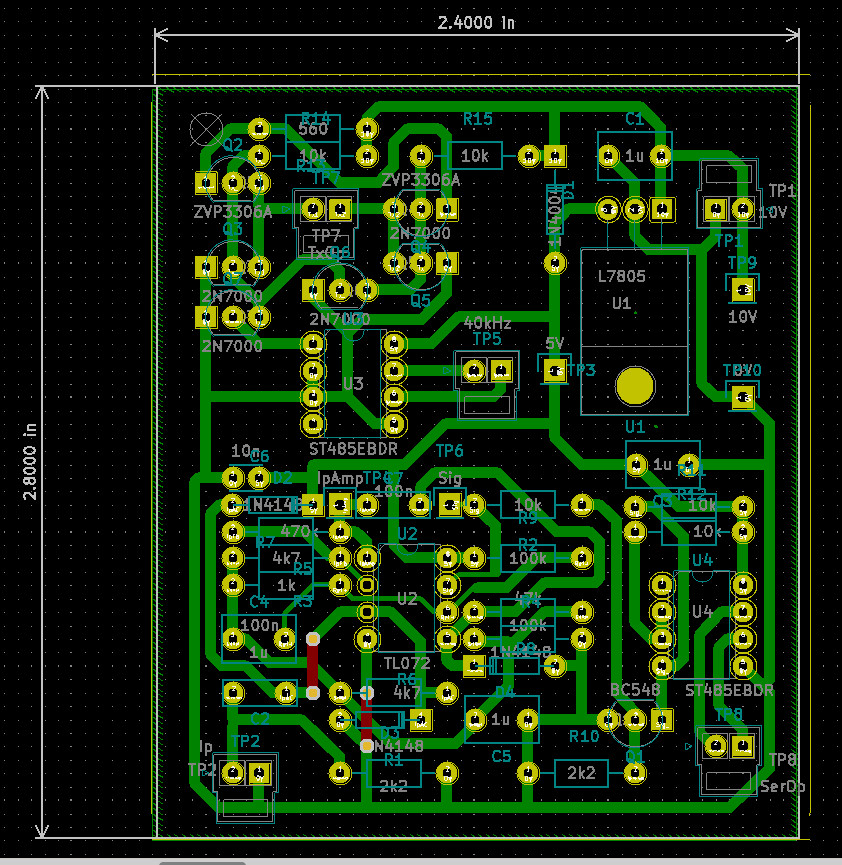
Task: Click the 5V label above TP3
Action: click(x=554, y=344)
